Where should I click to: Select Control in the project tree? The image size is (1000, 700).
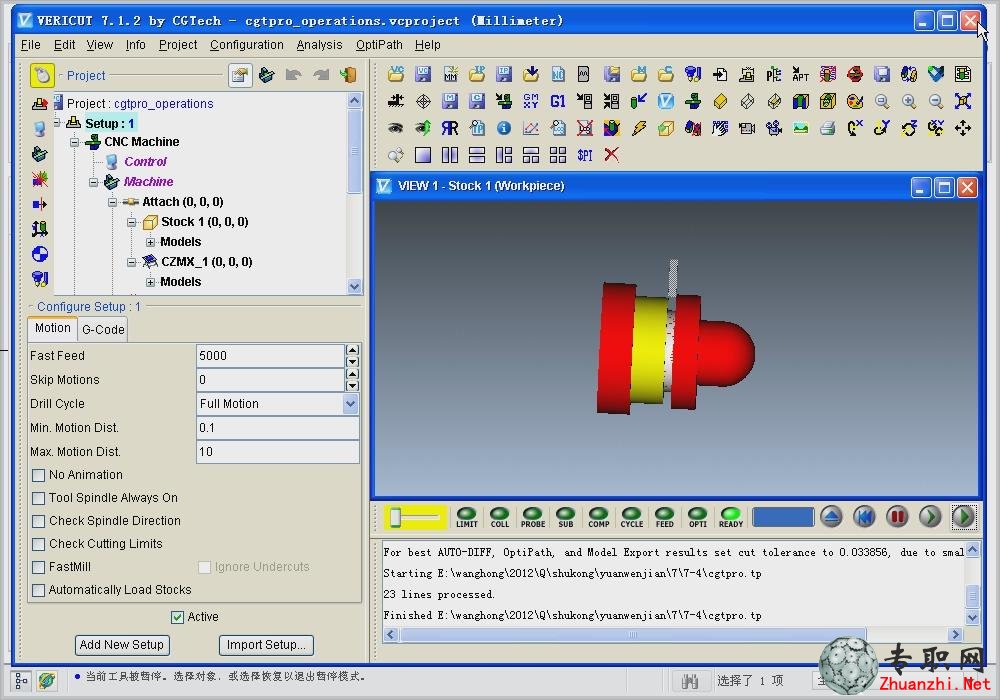[x=145, y=162]
